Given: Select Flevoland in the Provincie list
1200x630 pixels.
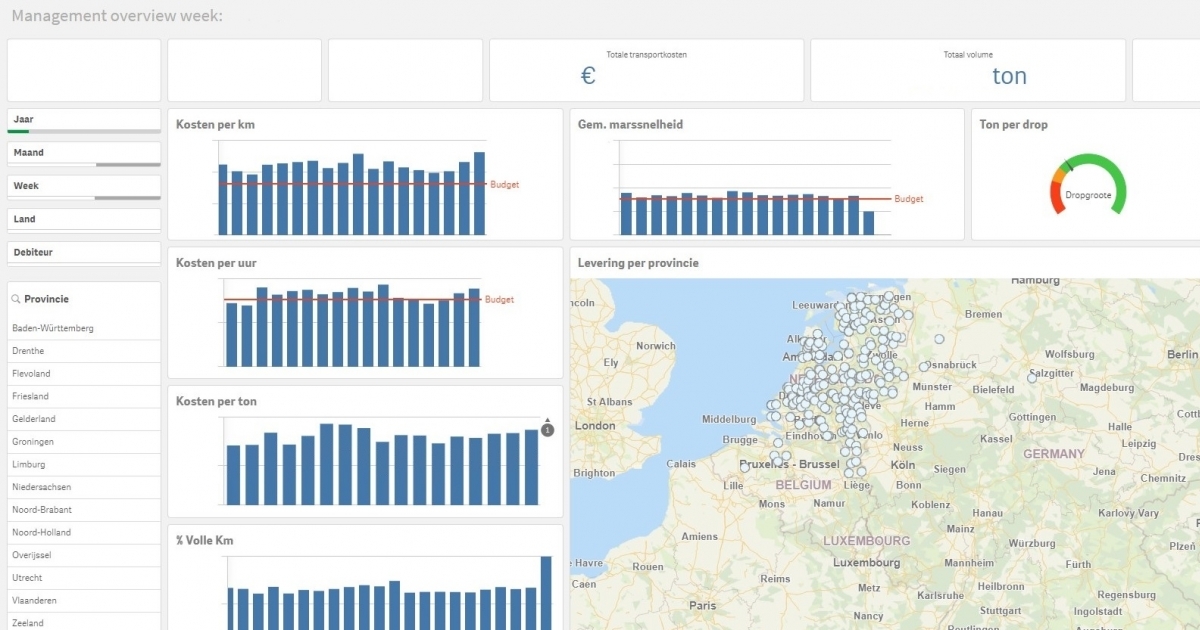Looking at the screenshot, I should pyautogui.click(x=84, y=373).
